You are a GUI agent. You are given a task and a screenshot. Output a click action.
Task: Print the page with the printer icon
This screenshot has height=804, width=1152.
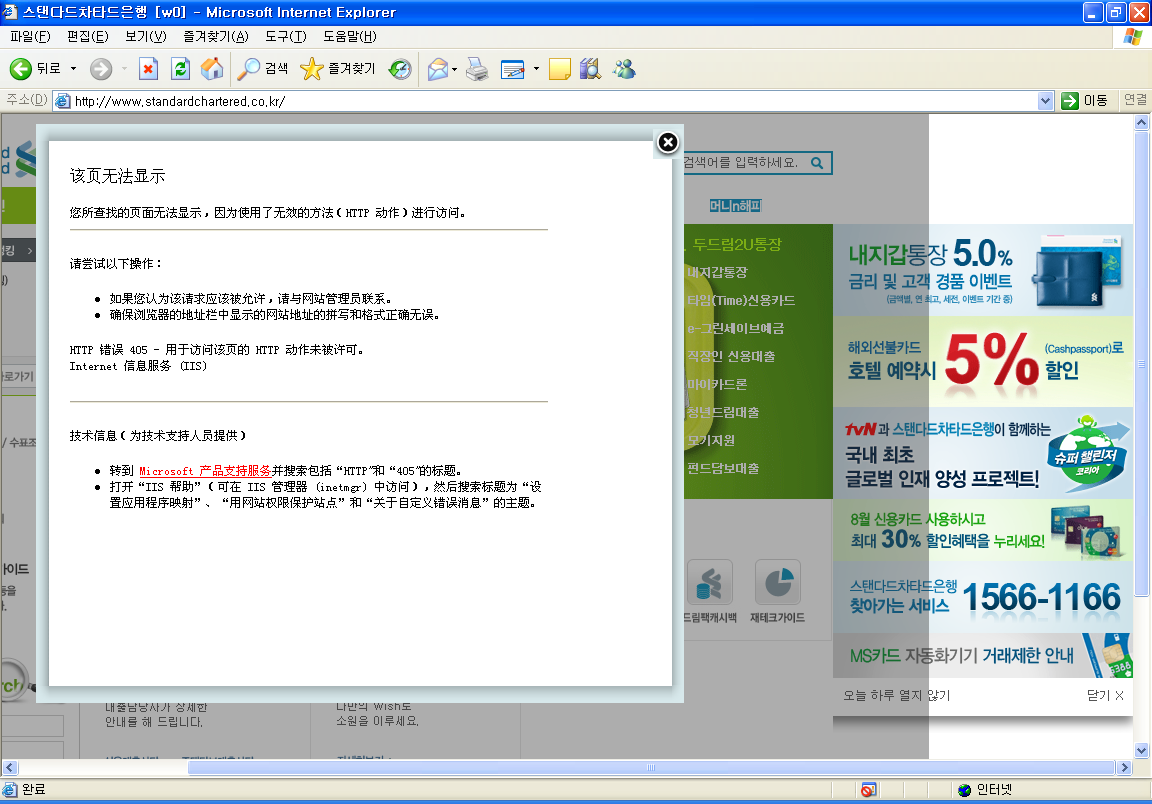(477, 69)
